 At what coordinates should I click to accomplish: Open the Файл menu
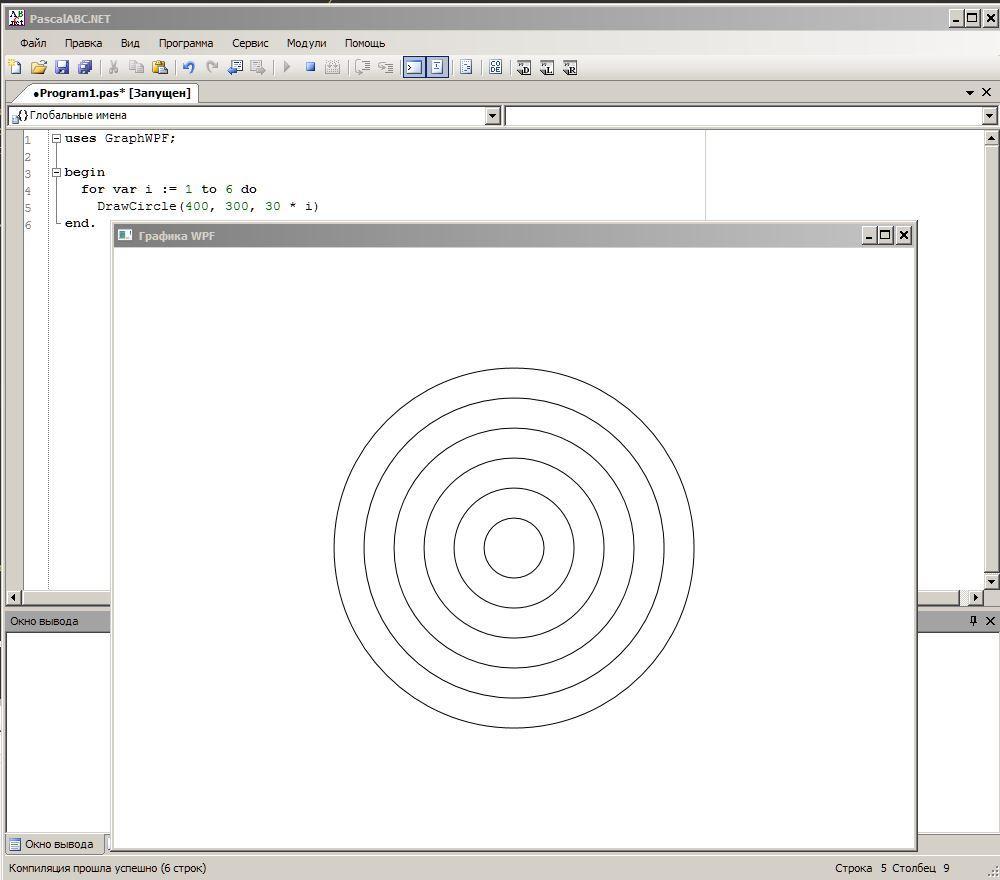[x=33, y=43]
